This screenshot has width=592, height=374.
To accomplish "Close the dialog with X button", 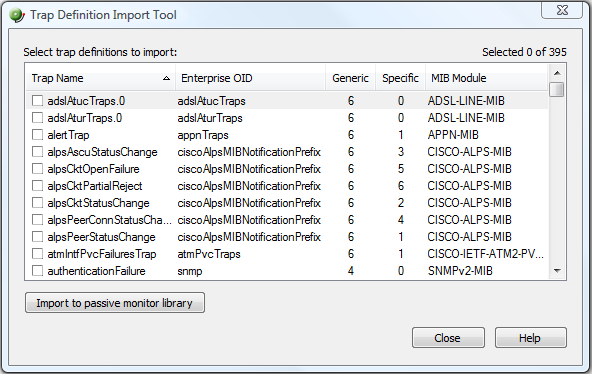I will point(562,10).
